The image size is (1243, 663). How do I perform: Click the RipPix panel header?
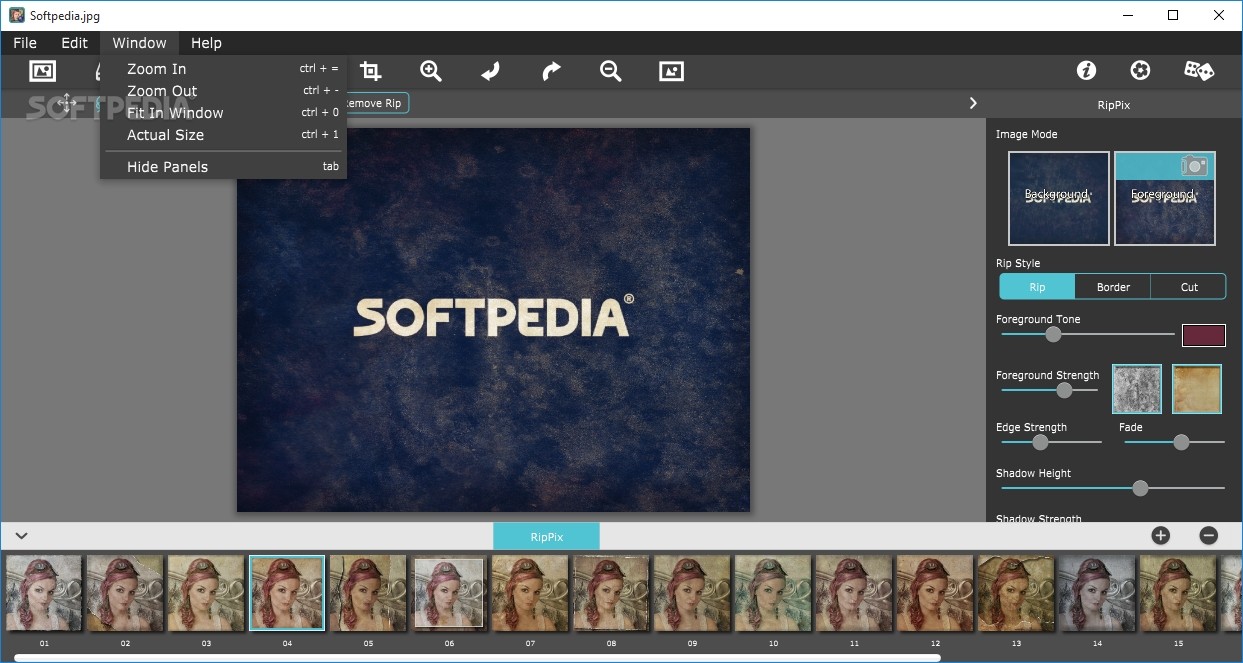tap(1113, 104)
